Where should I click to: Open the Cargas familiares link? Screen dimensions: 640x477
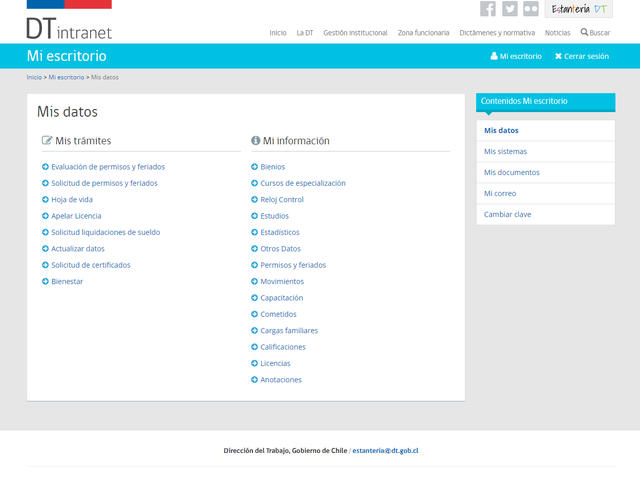pyautogui.click(x=289, y=330)
